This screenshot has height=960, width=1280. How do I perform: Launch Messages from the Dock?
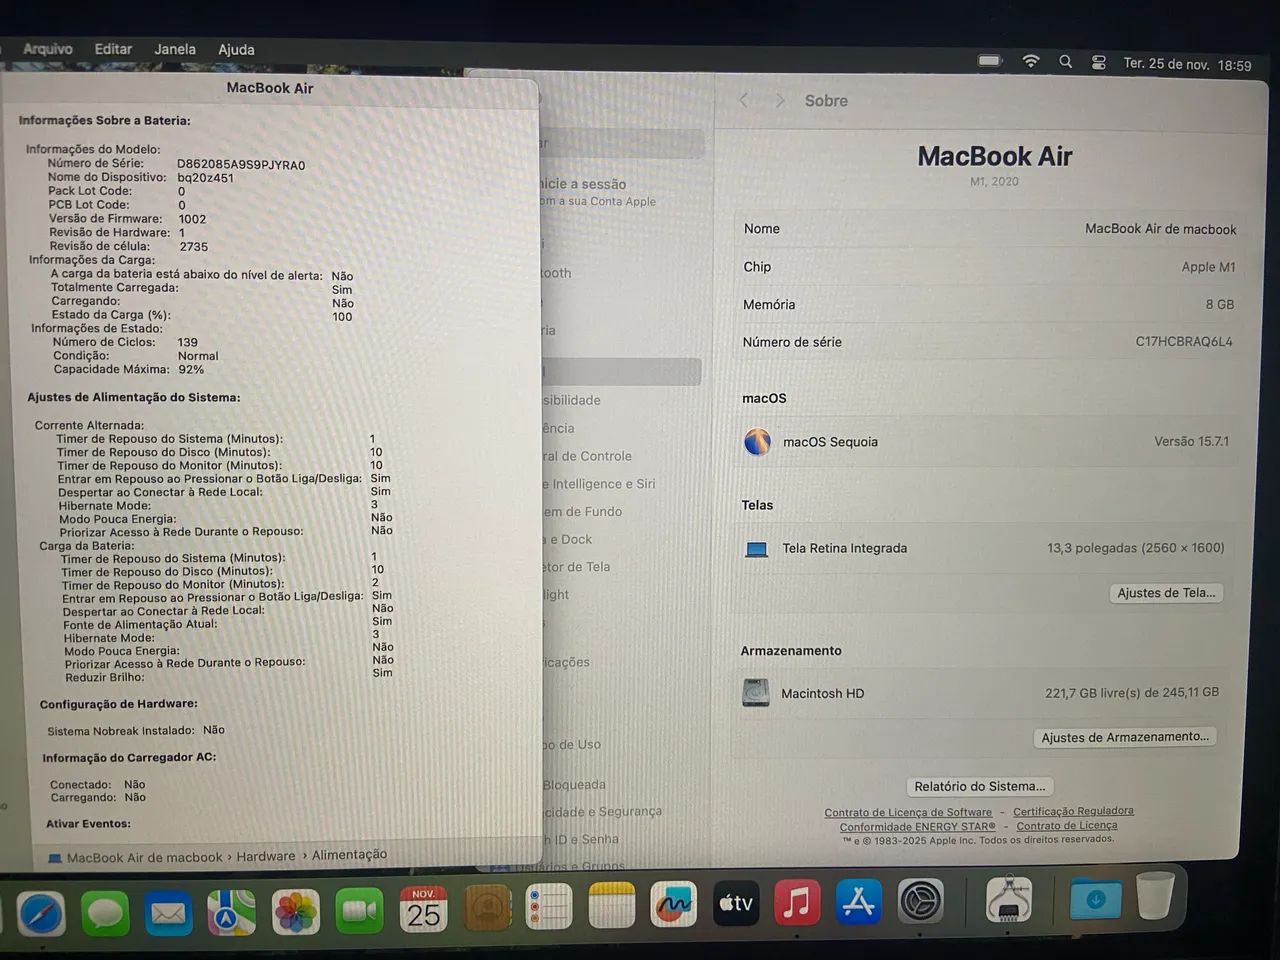(x=105, y=913)
